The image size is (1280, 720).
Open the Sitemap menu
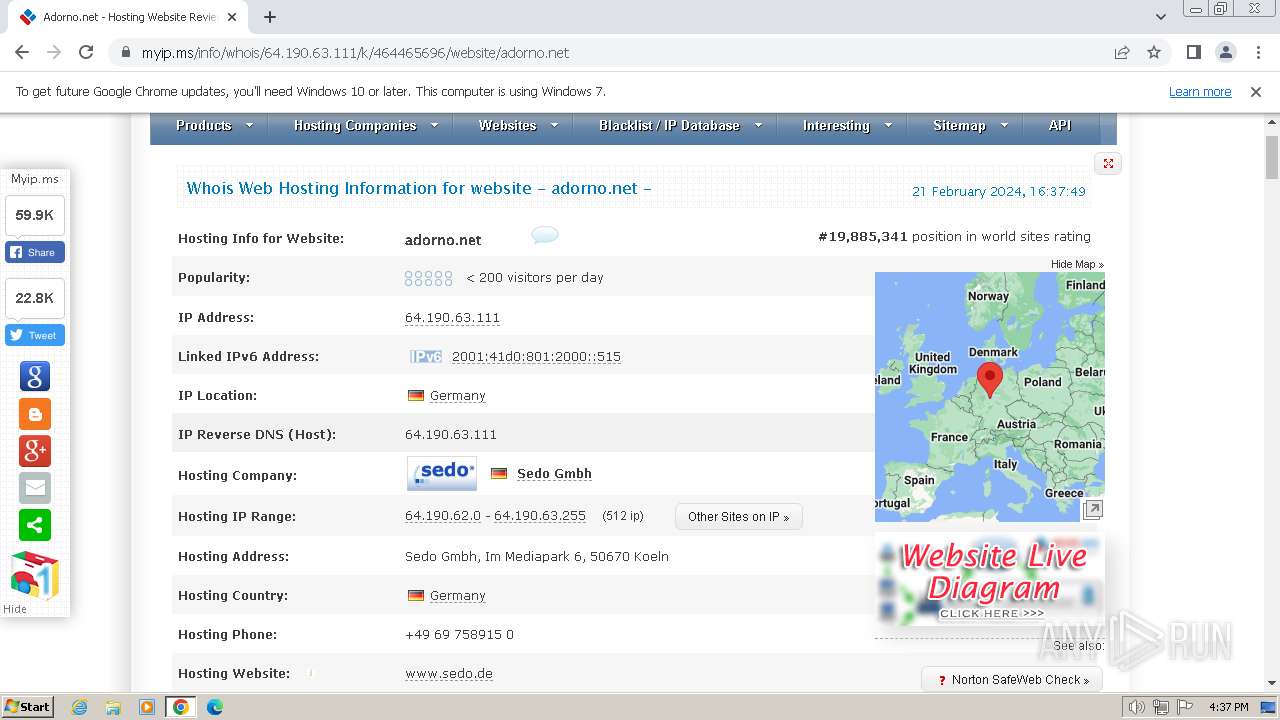point(959,125)
